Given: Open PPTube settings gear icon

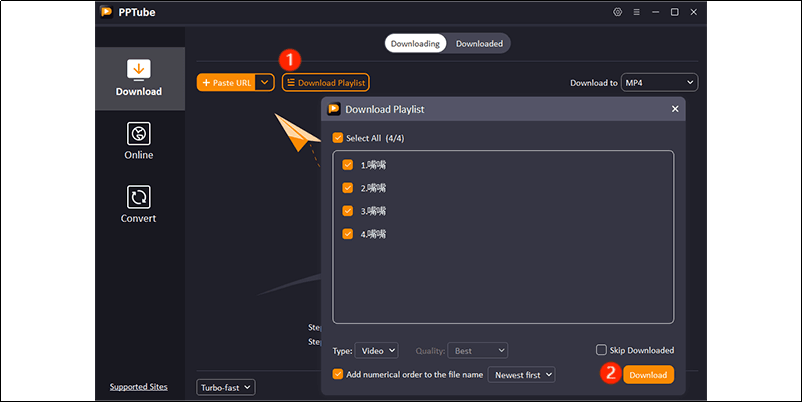Looking at the screenshot, I should 618,12.
